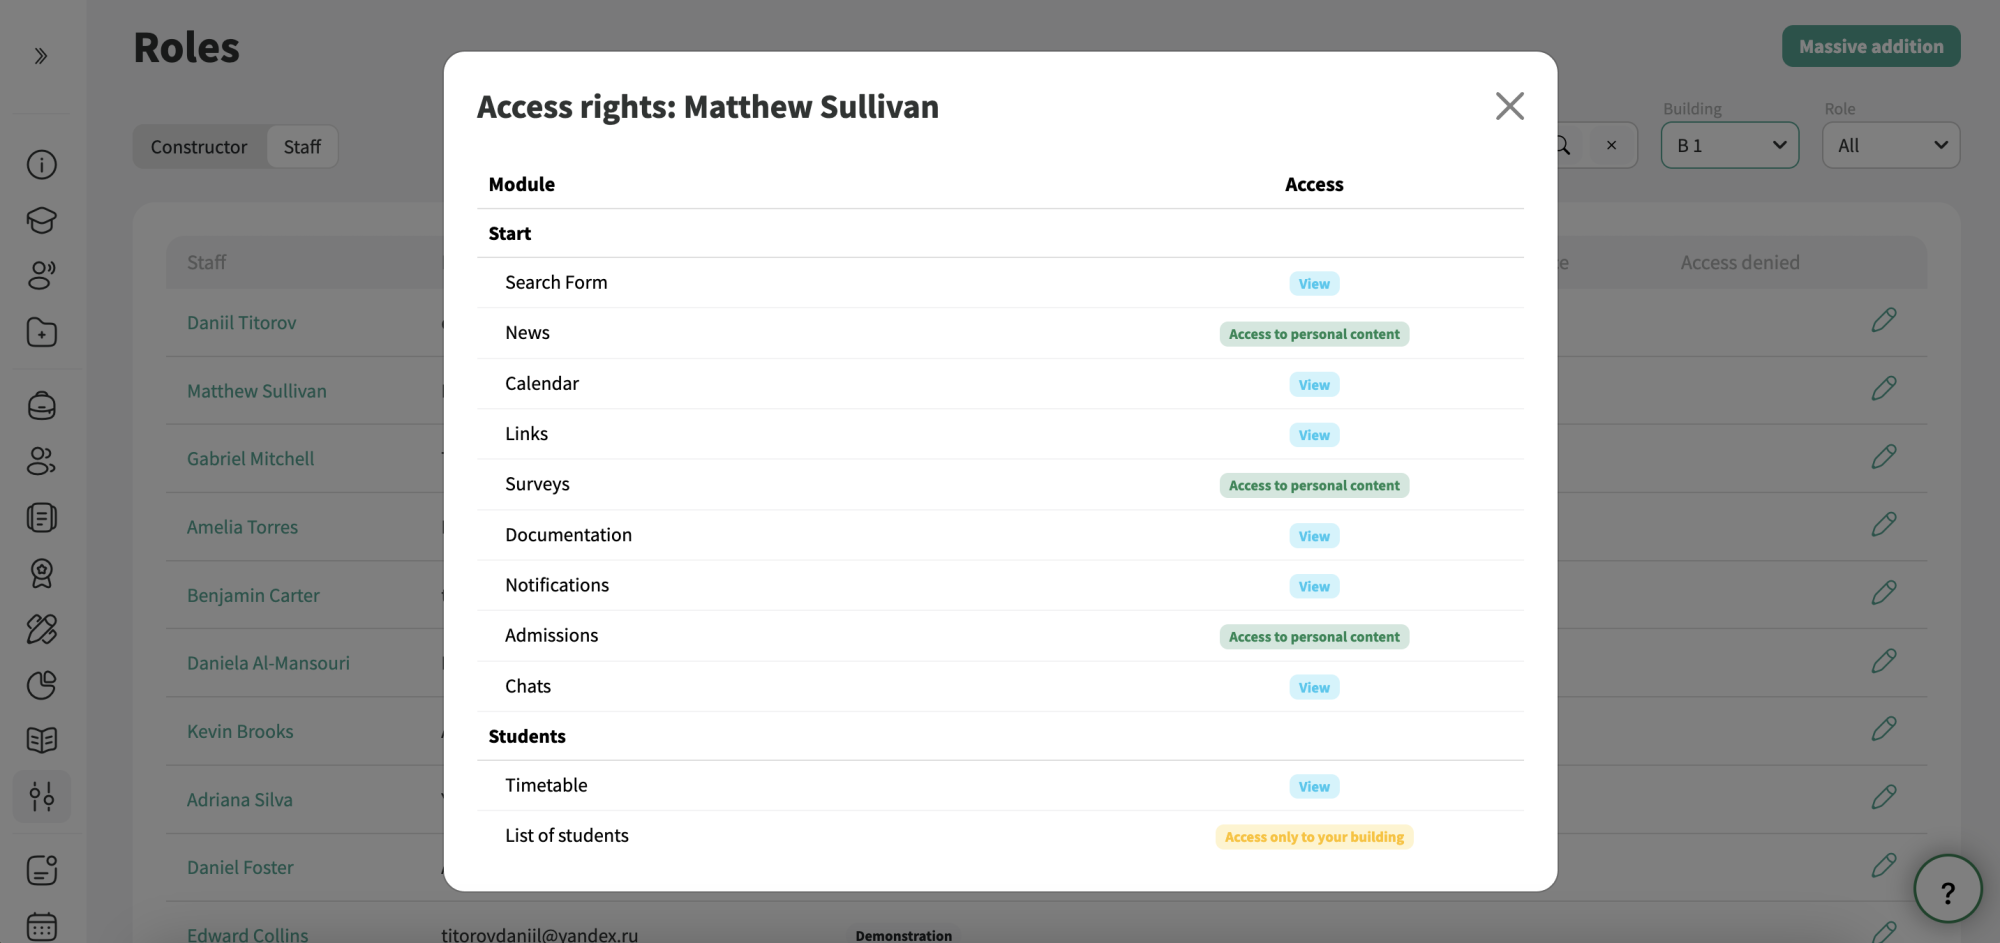
Task: Click the Documentation module row label
Action: (568, 535)
